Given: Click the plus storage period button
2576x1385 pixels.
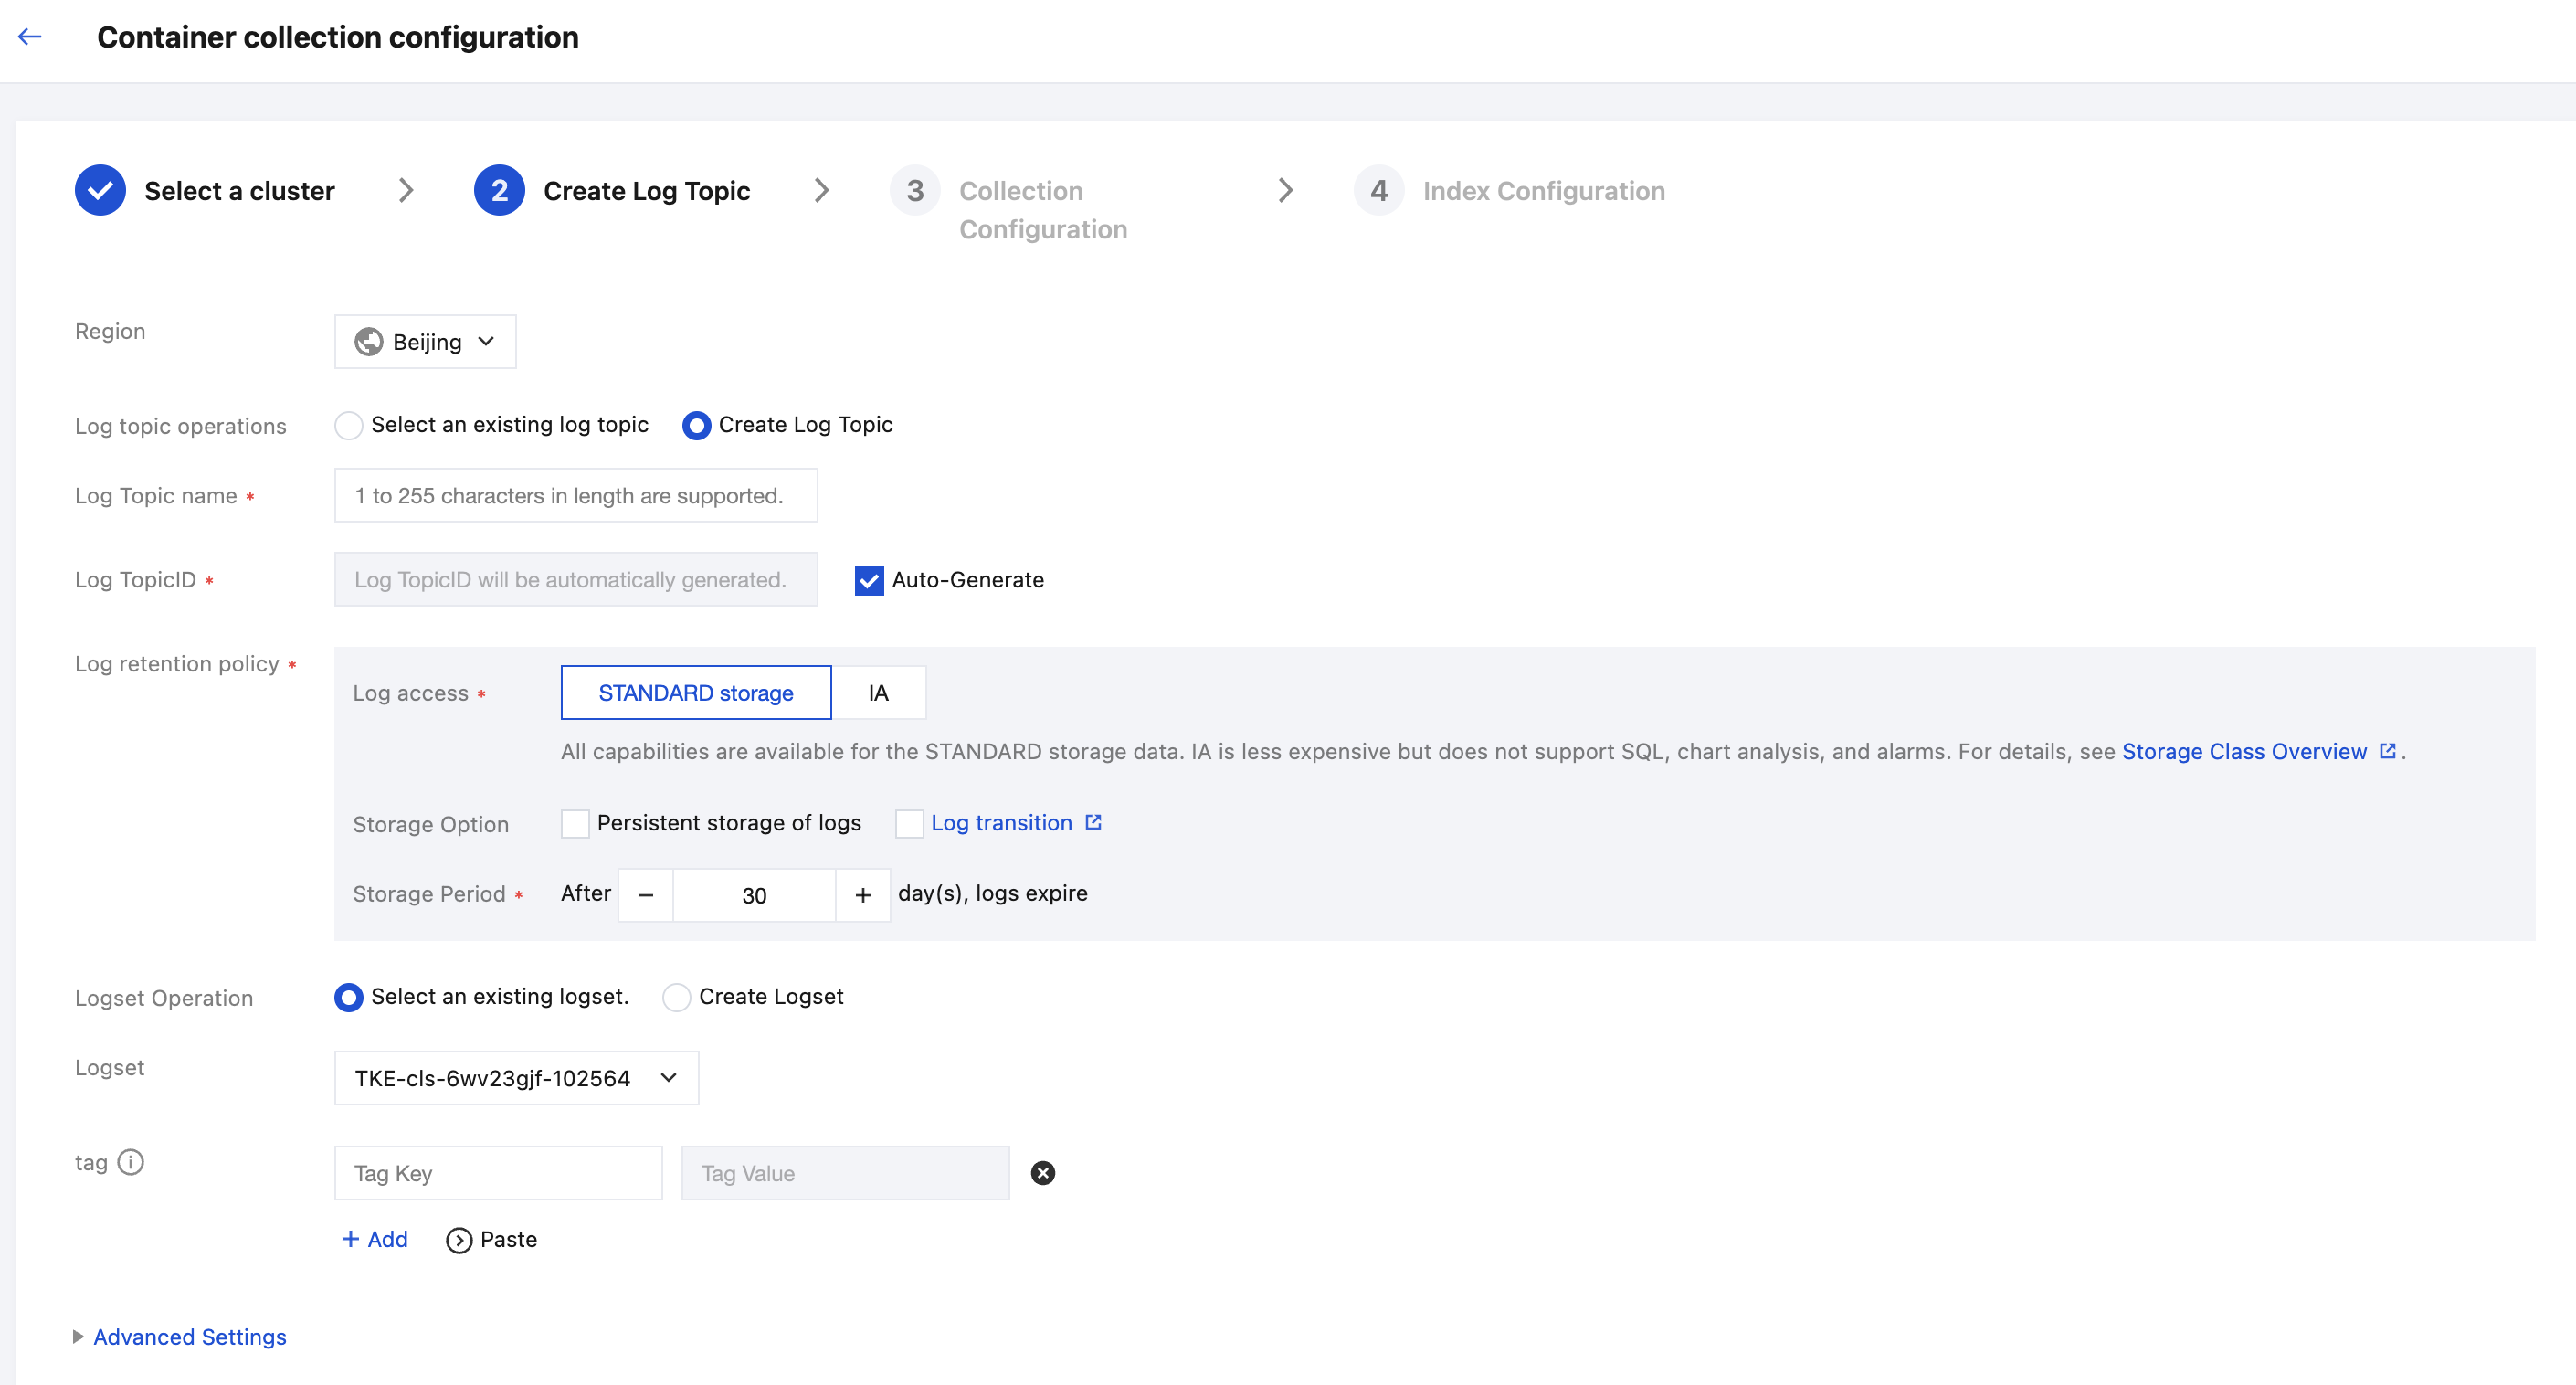Looking at the screenshot, I should pos(862,895).
